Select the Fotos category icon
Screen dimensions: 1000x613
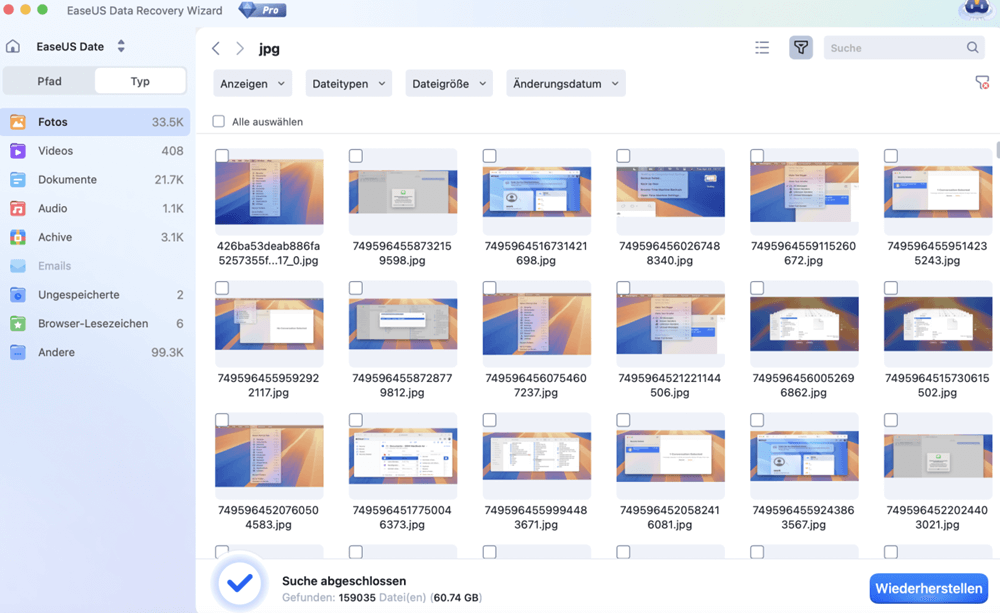coord(18,121)
